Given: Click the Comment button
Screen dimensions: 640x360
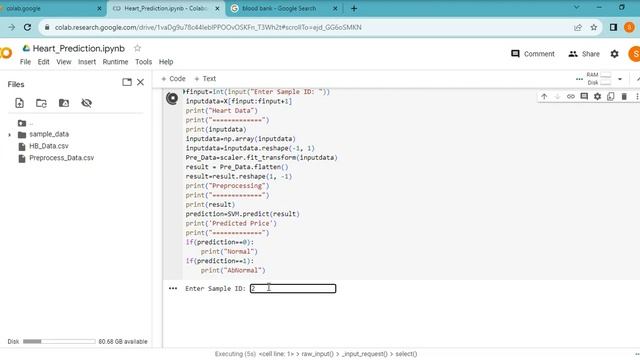Looking at the screenshot, I should [x=533, y=54].
